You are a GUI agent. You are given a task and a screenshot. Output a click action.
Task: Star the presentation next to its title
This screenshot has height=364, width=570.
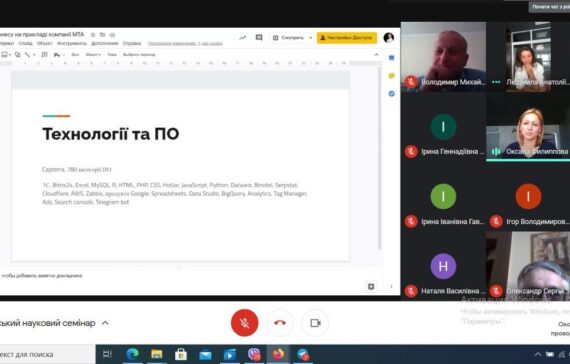pyautogui.click(x=93, y=35)
